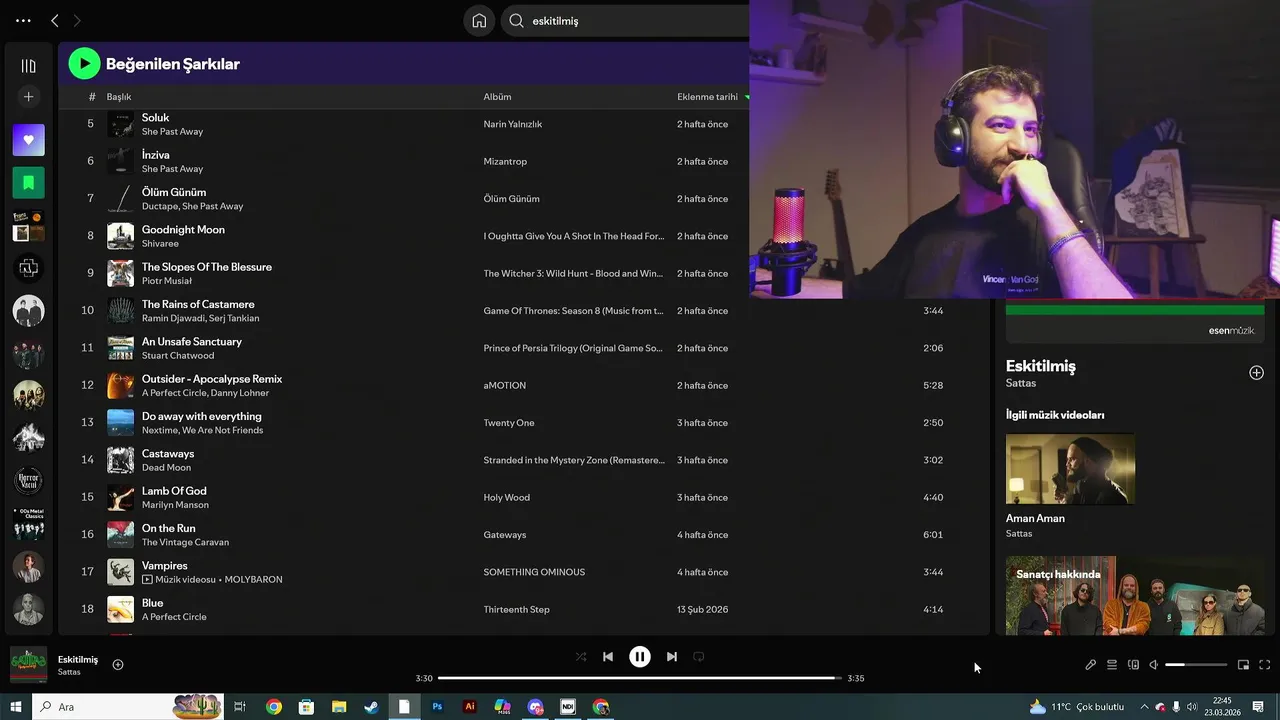Click the plus icon to create playlist
This screenshot has height=720, width=1280.
click(28, 97)
